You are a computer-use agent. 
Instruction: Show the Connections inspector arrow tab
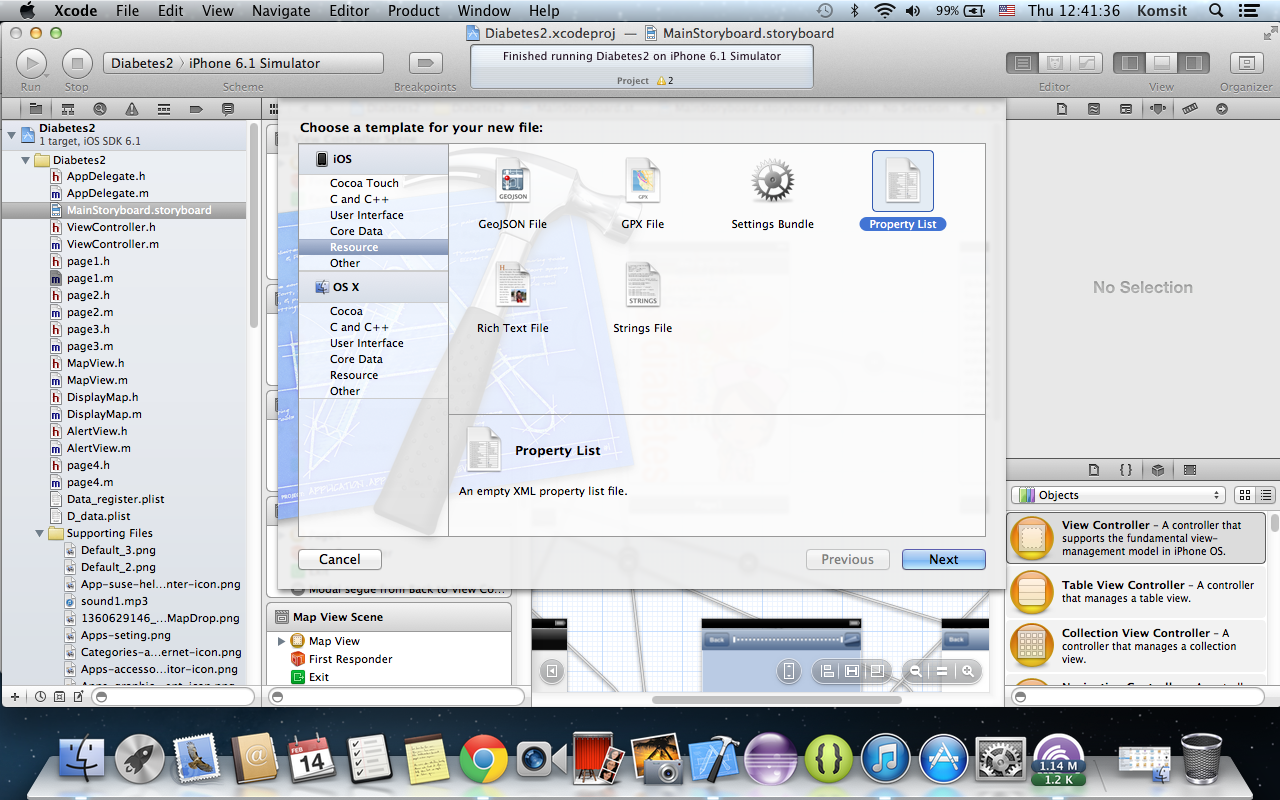click(1222, 109)
